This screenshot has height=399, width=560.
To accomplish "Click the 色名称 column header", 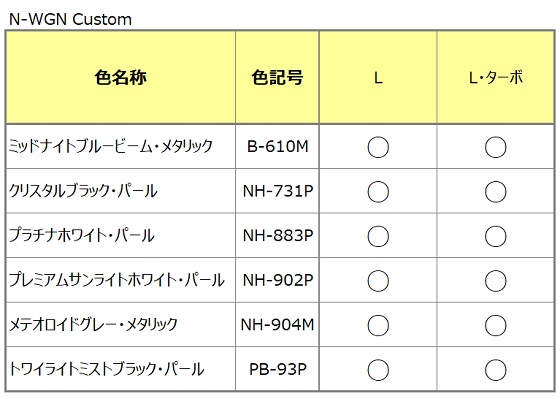I will click(x=121, y=77).
